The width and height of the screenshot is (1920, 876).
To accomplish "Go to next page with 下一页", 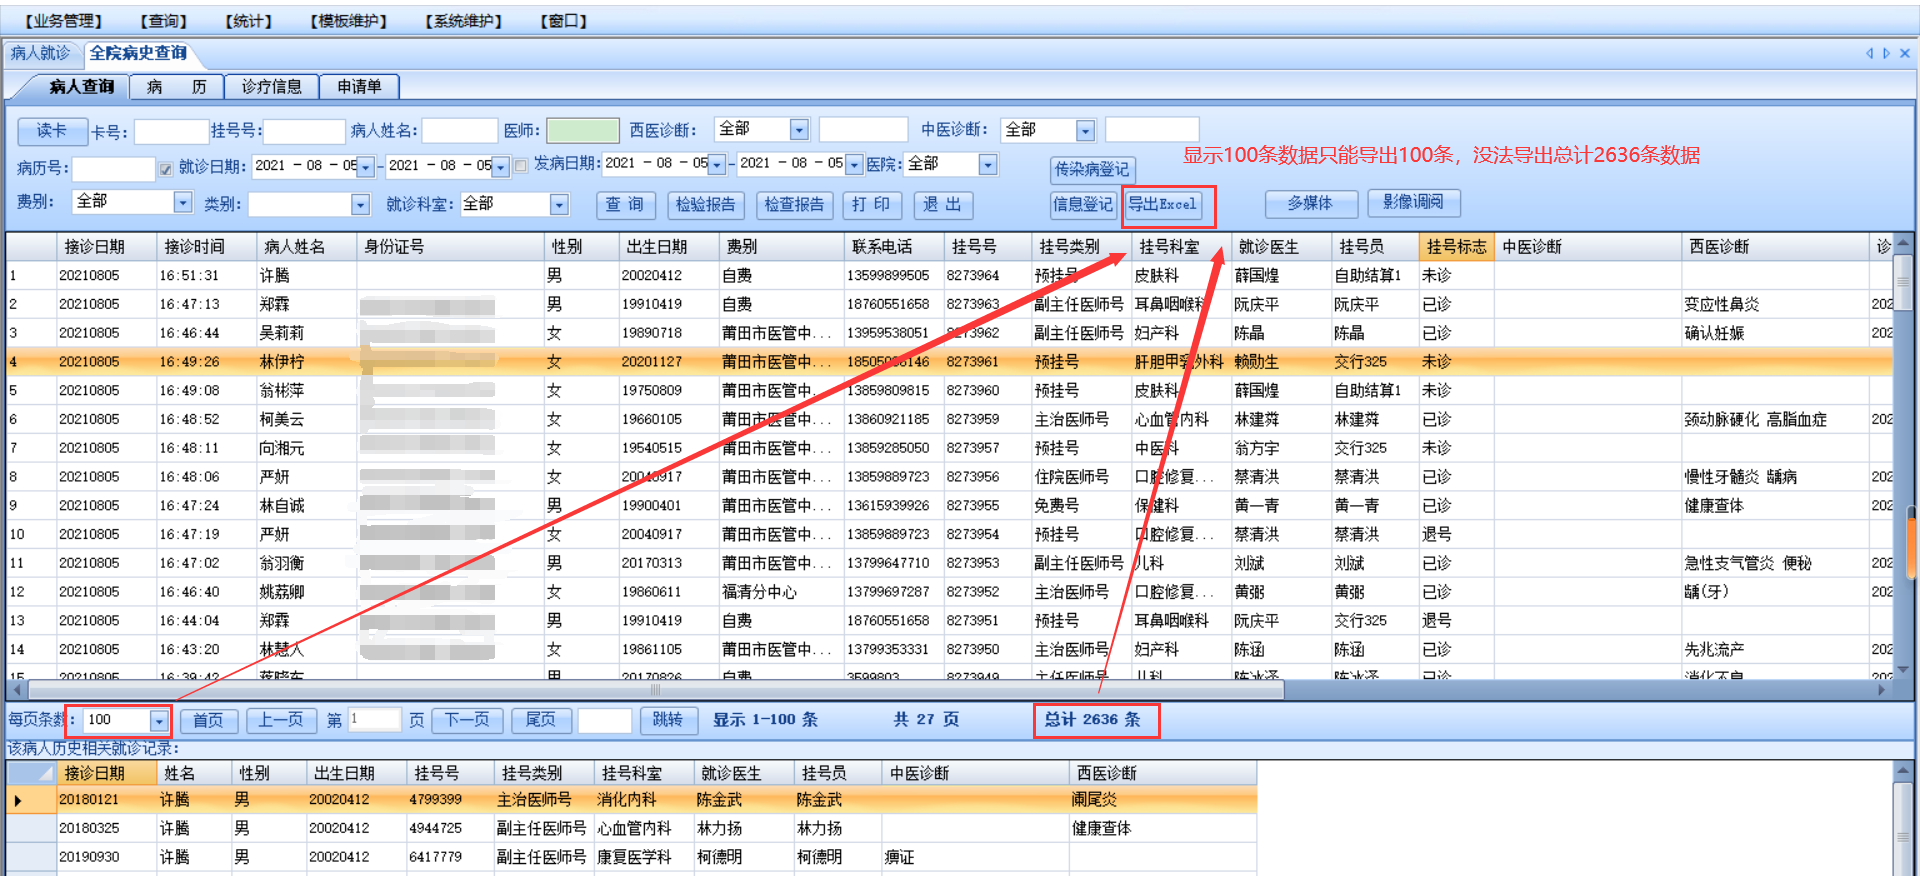I will [x=467, y=720].
